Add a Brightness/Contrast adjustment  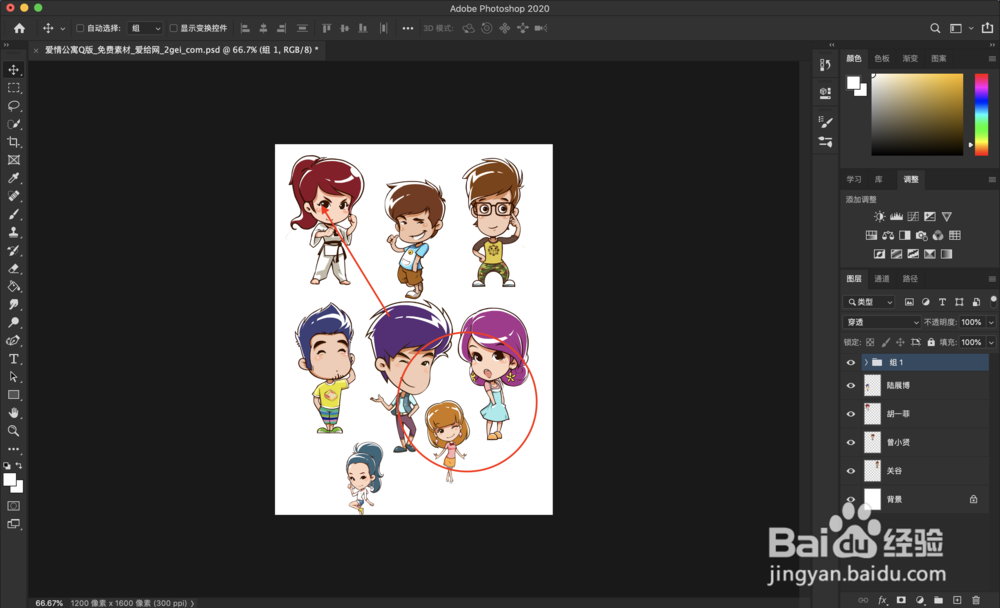(879, 216)
